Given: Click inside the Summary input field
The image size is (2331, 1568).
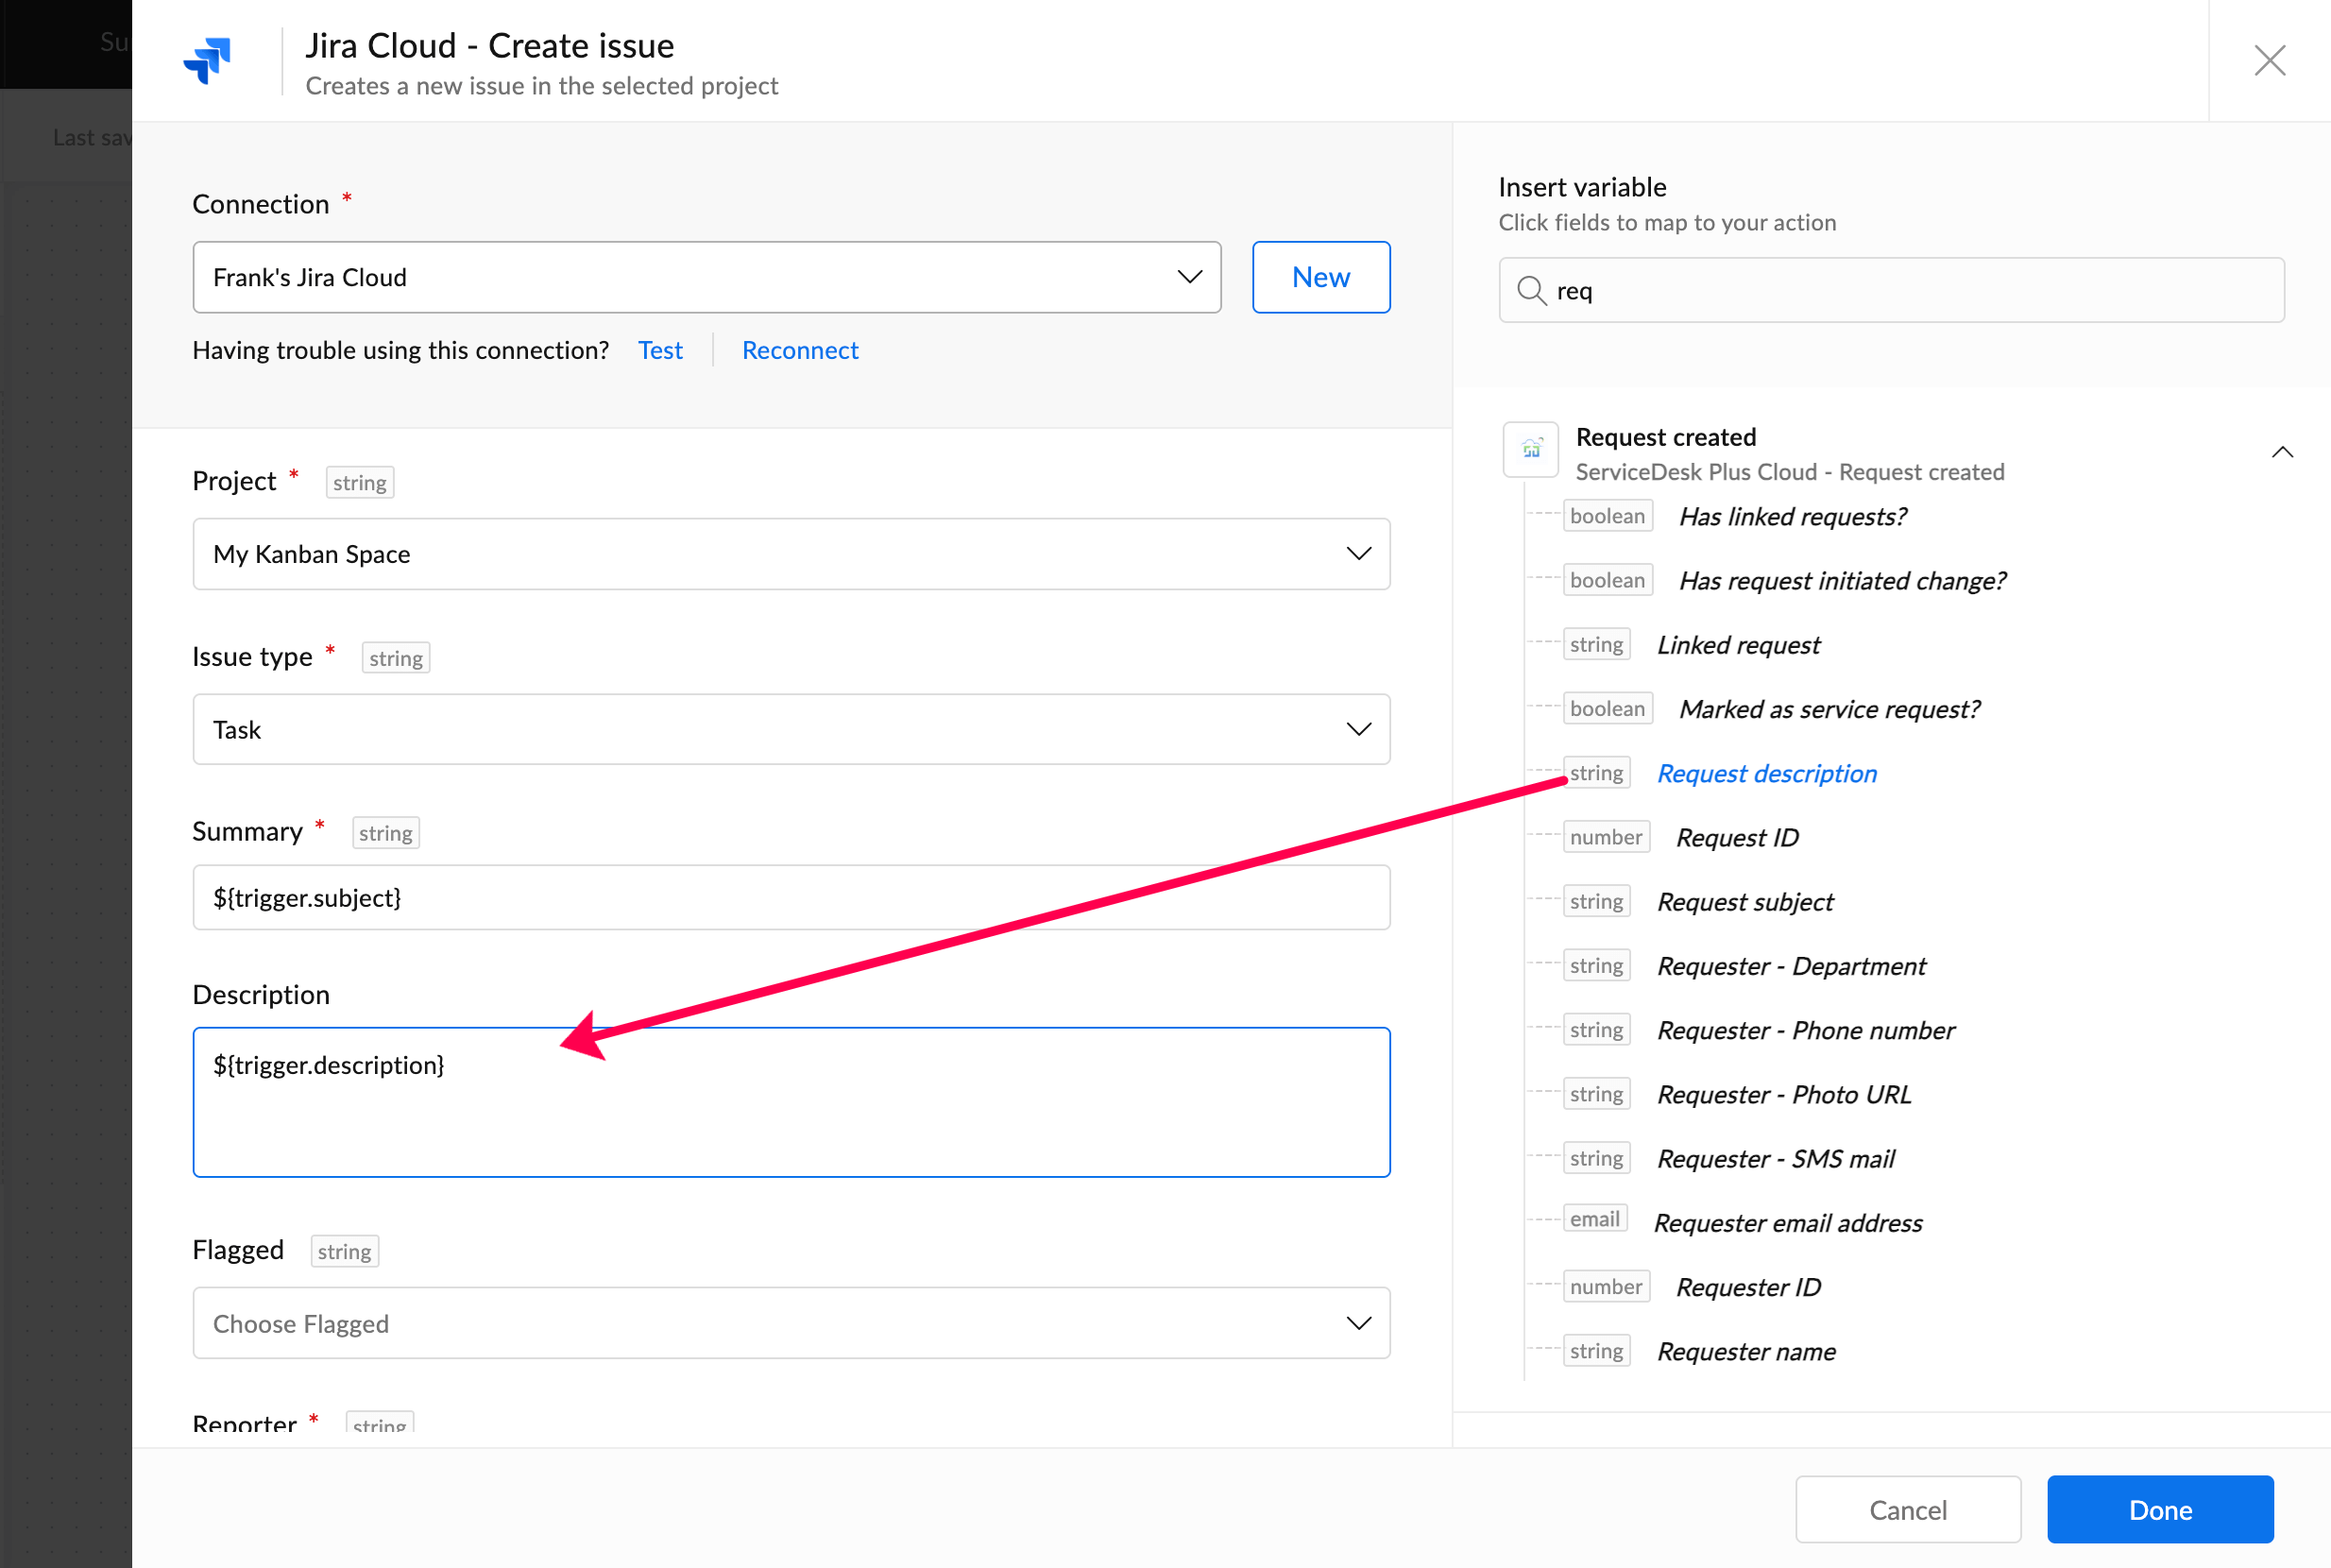Looking at the screenshot, I should pyautogui.click(x=790, y=898).
